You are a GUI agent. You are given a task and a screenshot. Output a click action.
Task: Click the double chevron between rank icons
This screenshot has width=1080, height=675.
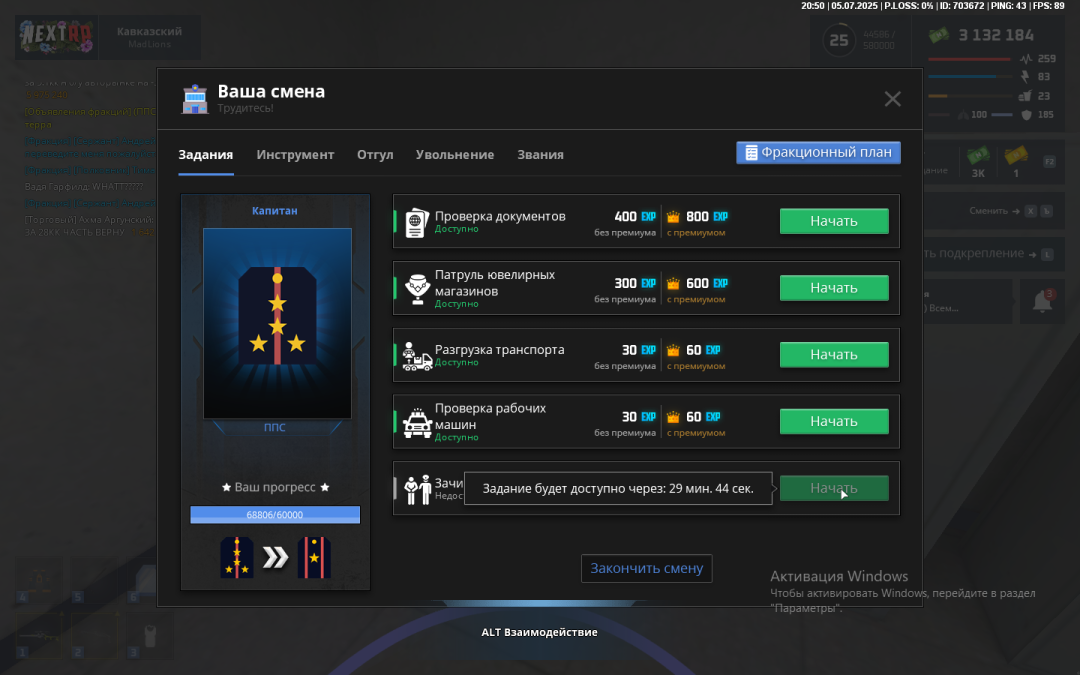click(x=276, y=557)
